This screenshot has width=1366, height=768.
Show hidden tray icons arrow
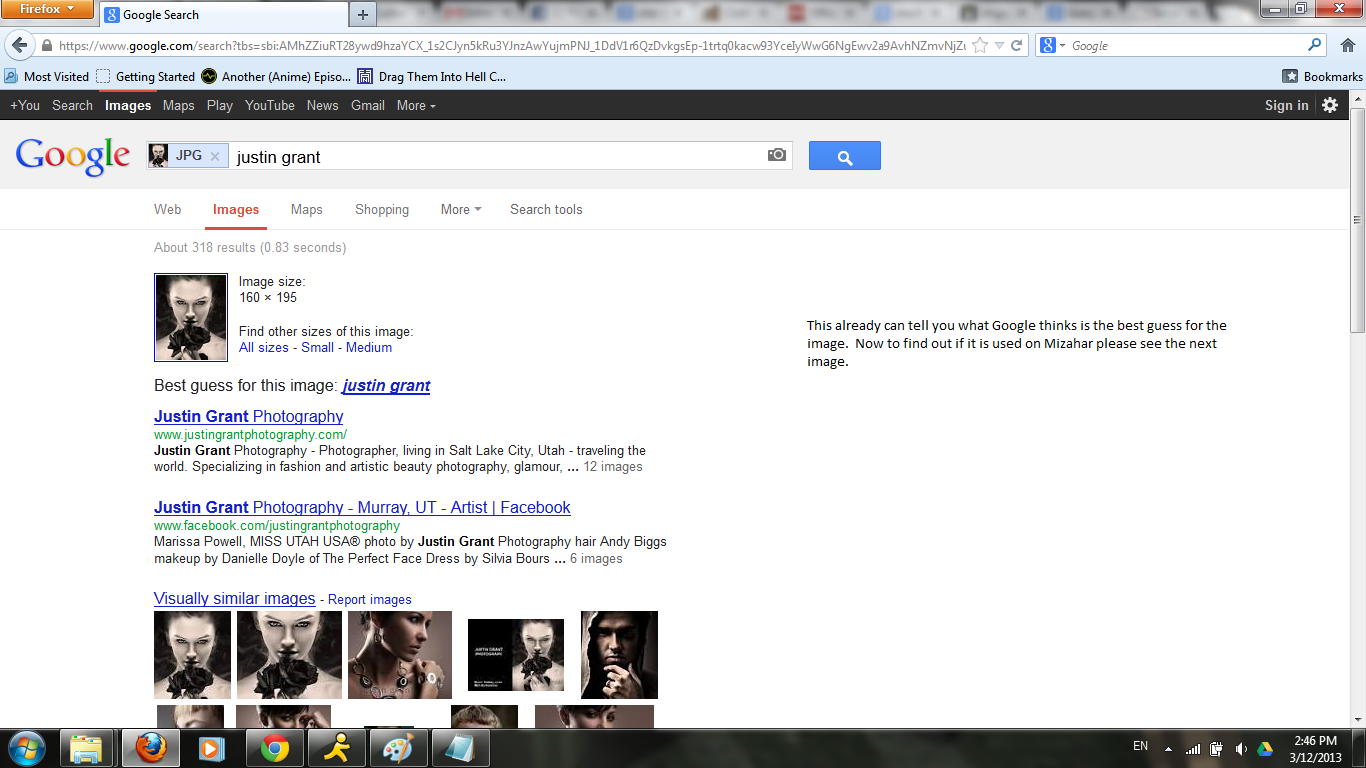[x=1168, y=748]
